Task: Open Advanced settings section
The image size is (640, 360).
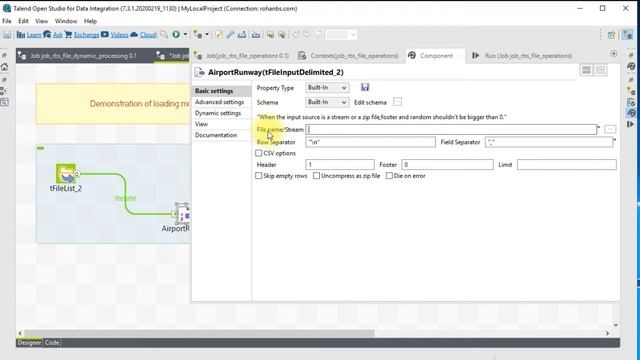Action: point(221,102)
